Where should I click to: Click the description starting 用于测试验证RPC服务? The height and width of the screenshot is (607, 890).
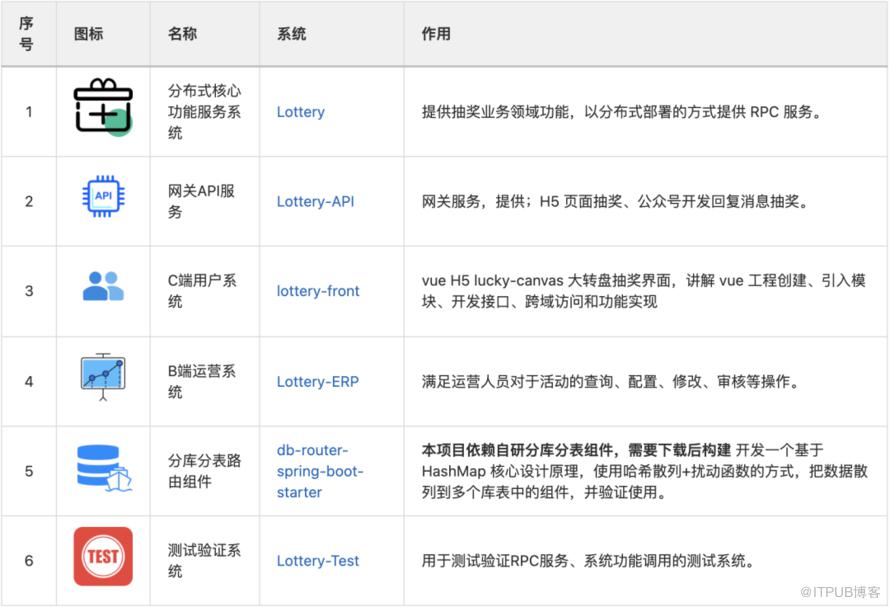589,561
